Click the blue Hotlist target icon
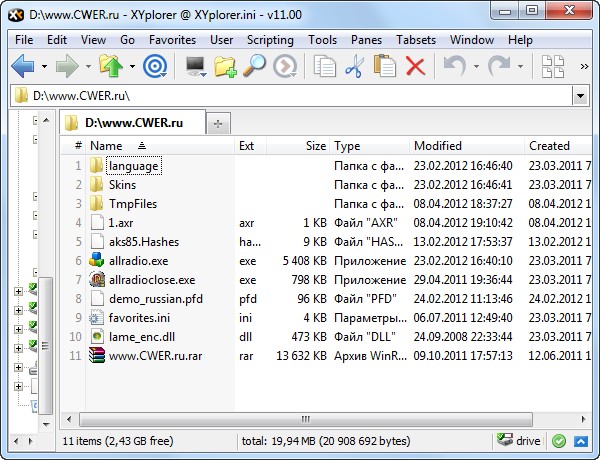The image size is (600, 460). pyautogui.click(x=154, y=67)
